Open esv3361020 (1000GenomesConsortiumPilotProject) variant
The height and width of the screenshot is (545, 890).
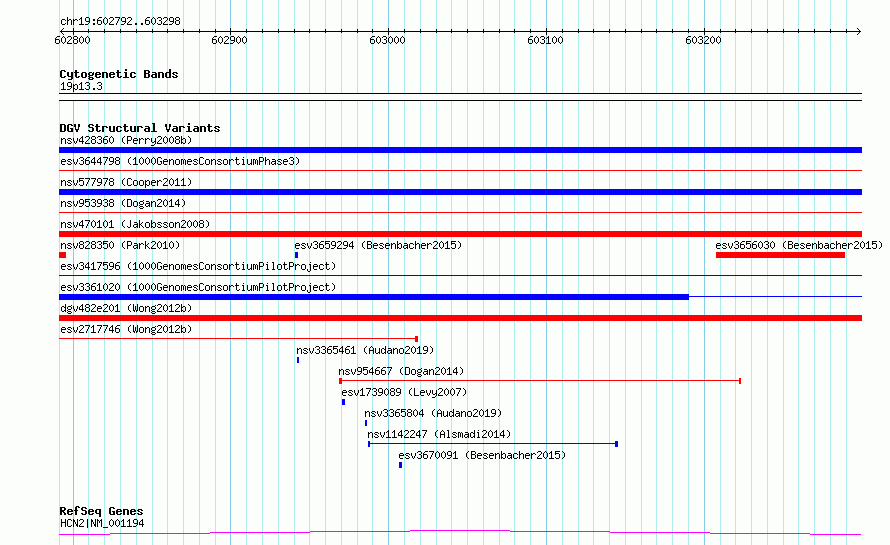coord(198,287)
